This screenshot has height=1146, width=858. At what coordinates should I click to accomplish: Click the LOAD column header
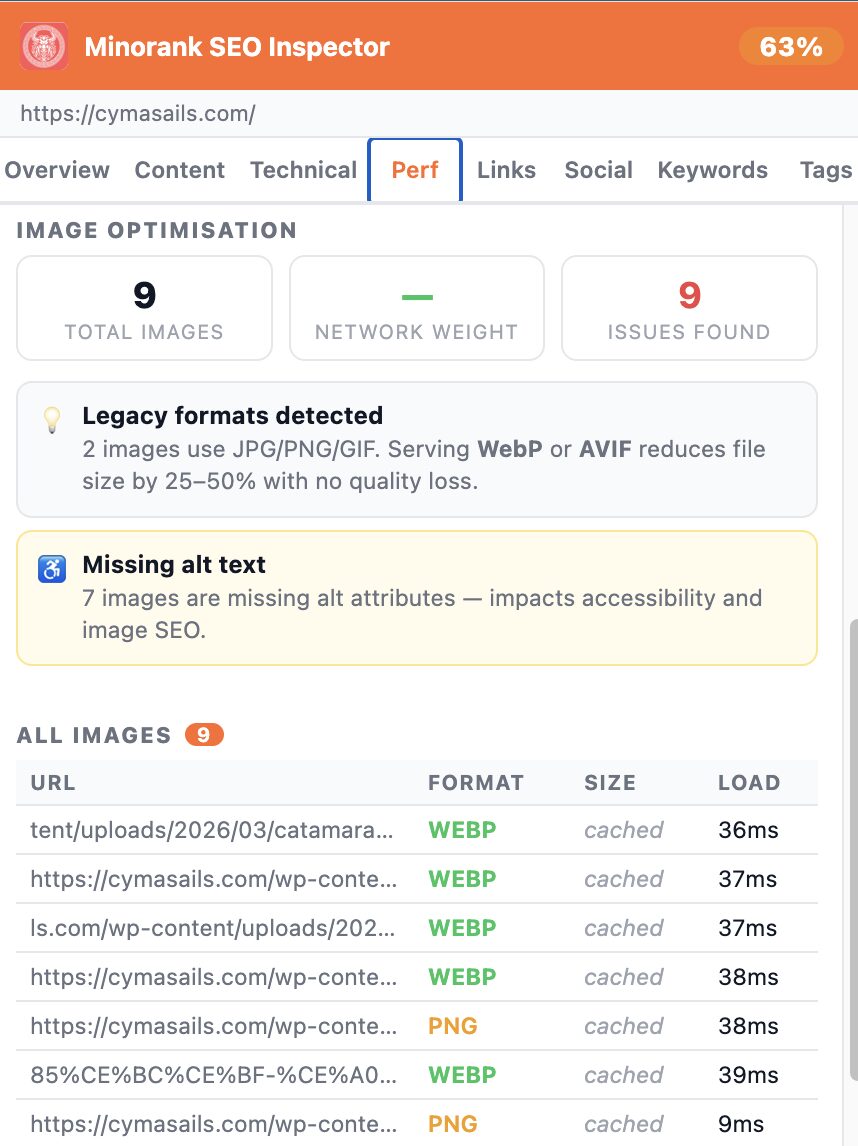pos(749,783)
